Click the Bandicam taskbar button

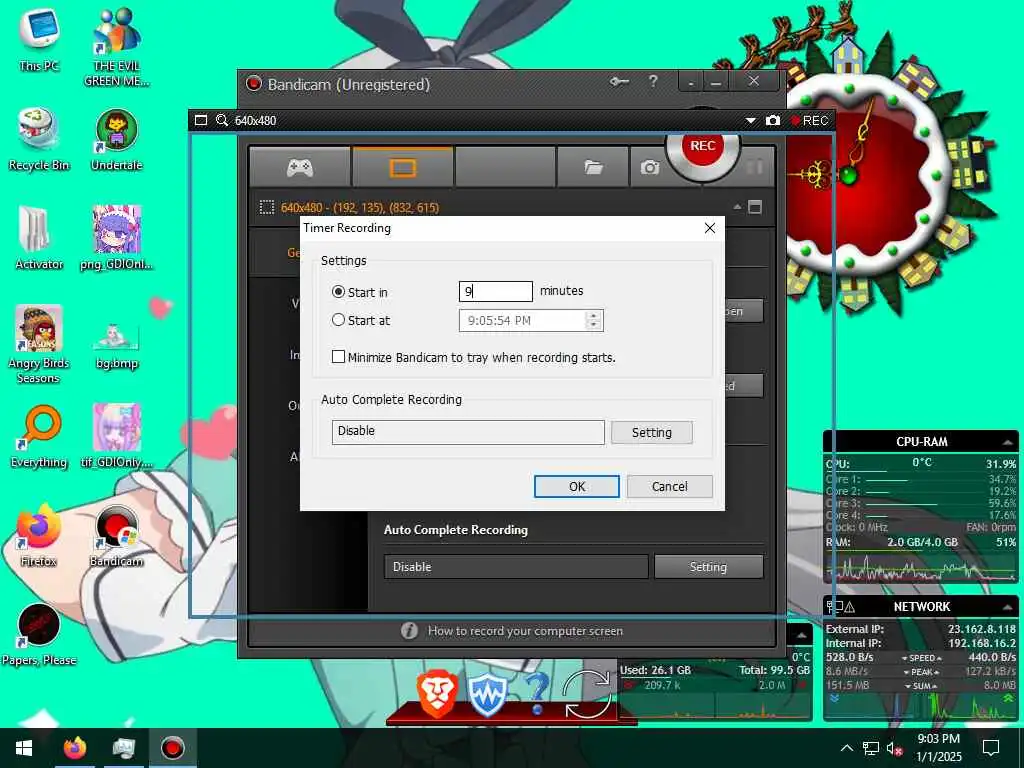coord(172,748)
